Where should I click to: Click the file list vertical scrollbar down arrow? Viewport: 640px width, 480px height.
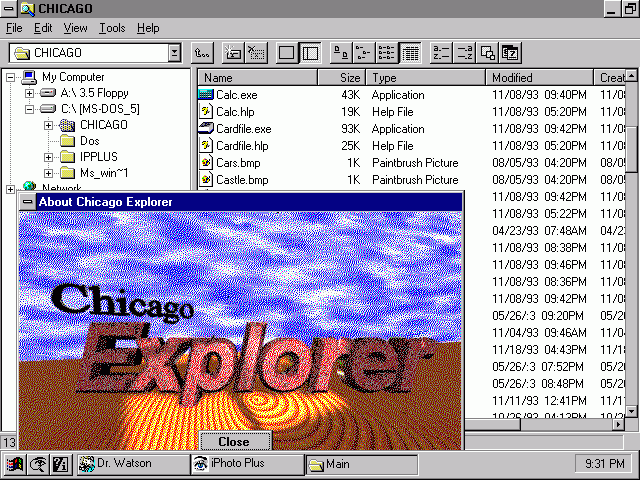click(x=632, y=411)
